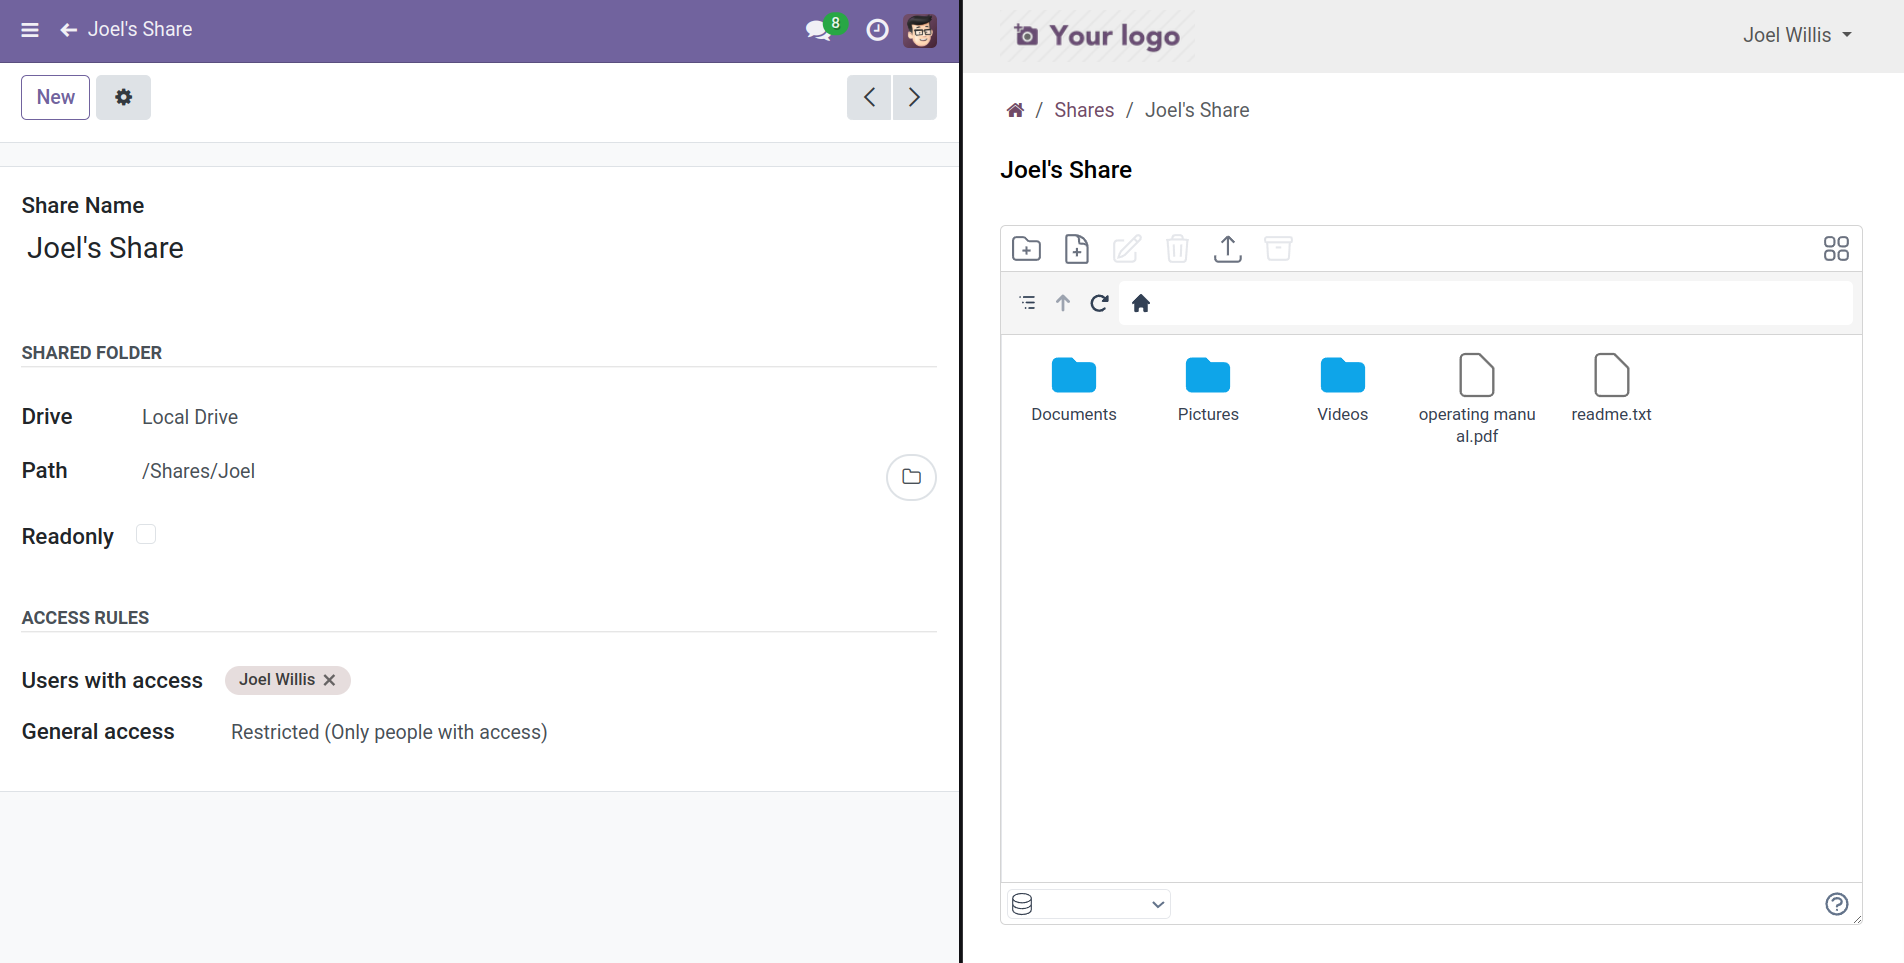
Task: Click the new file icon in file toolbar
Action: click(1077, 249)
